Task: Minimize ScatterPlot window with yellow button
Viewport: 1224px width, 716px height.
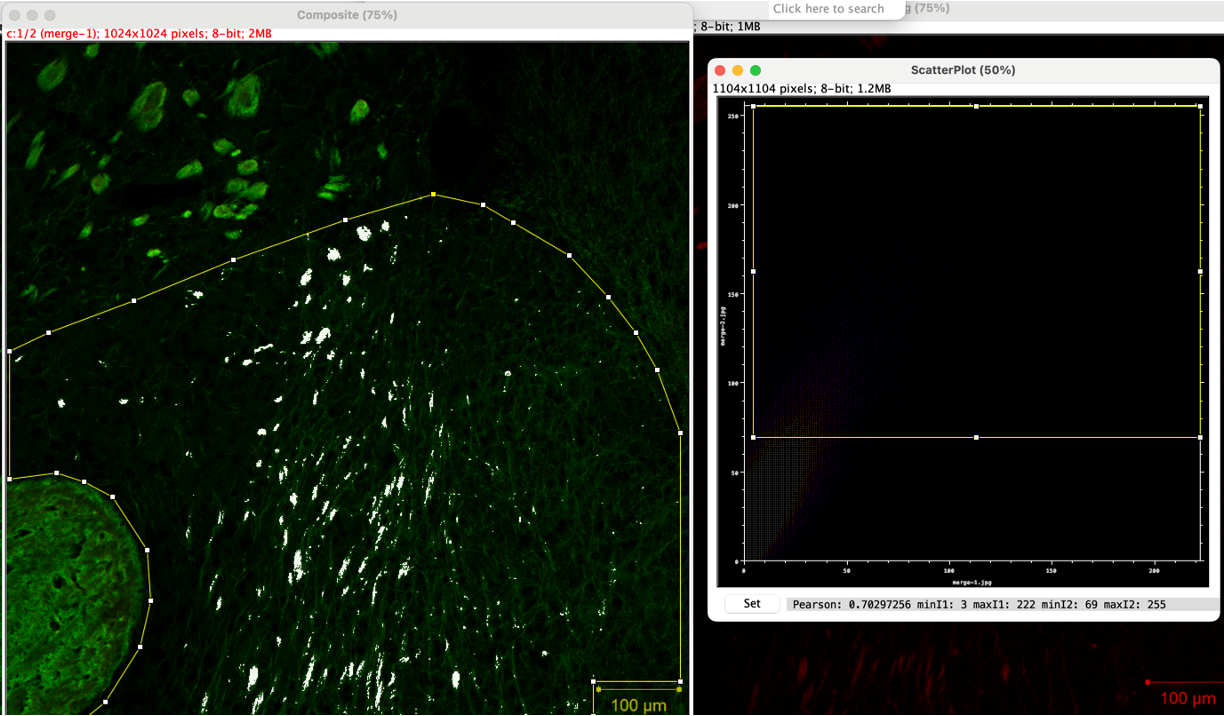Action: 738,70
